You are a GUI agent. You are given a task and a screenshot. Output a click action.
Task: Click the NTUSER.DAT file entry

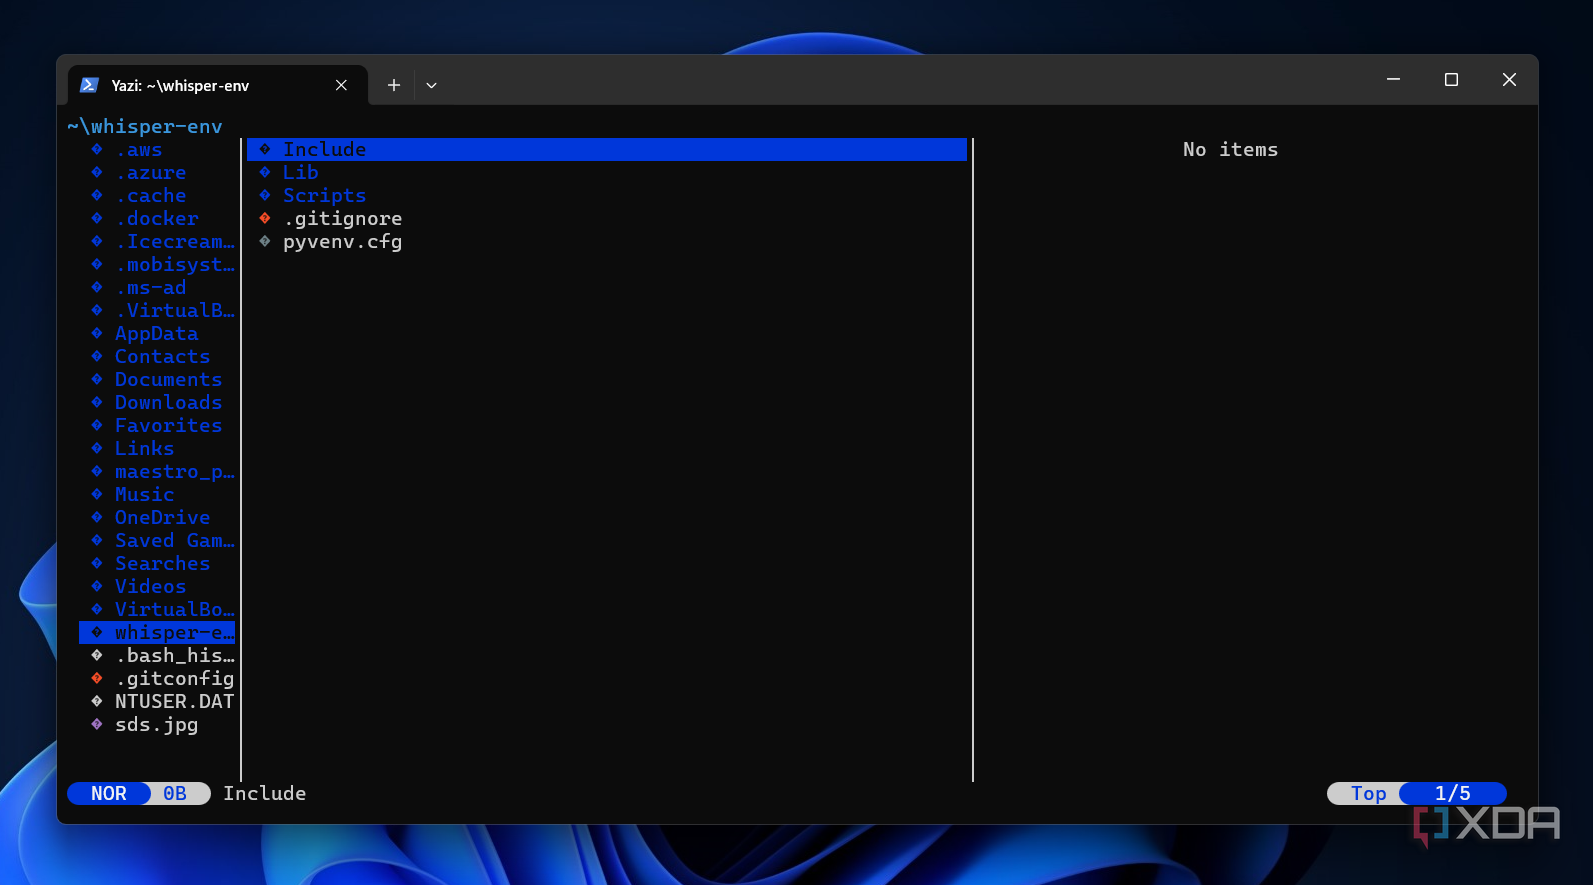tap(174, 701)
